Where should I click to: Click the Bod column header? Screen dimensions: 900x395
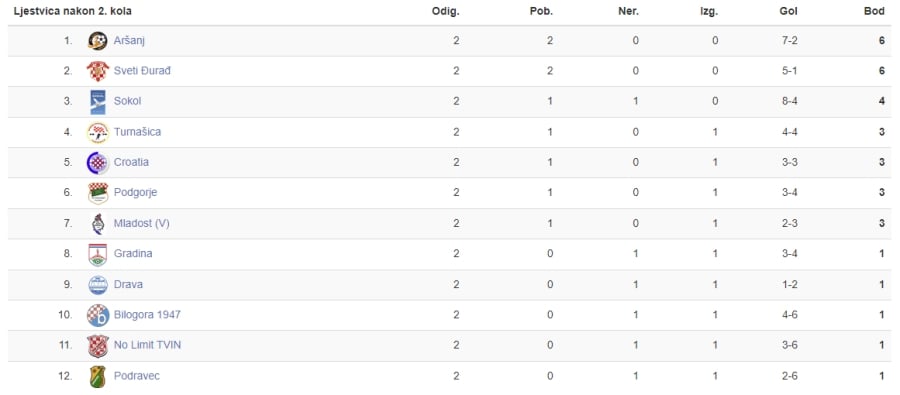click(x=874, y=11)
